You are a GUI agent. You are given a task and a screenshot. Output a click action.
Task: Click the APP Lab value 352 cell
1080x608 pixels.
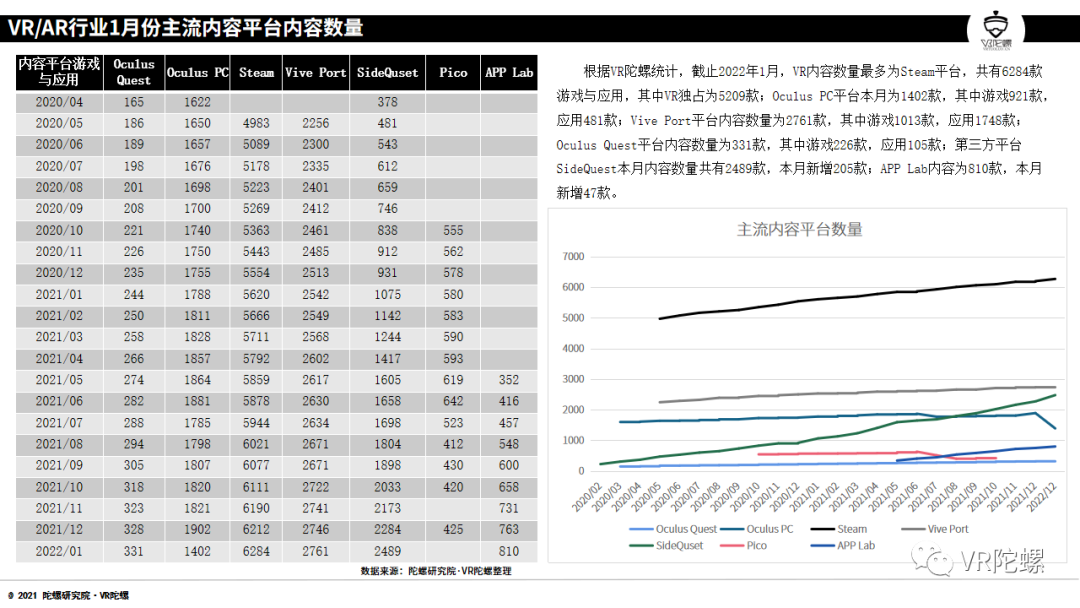click(x=509, y=379)
